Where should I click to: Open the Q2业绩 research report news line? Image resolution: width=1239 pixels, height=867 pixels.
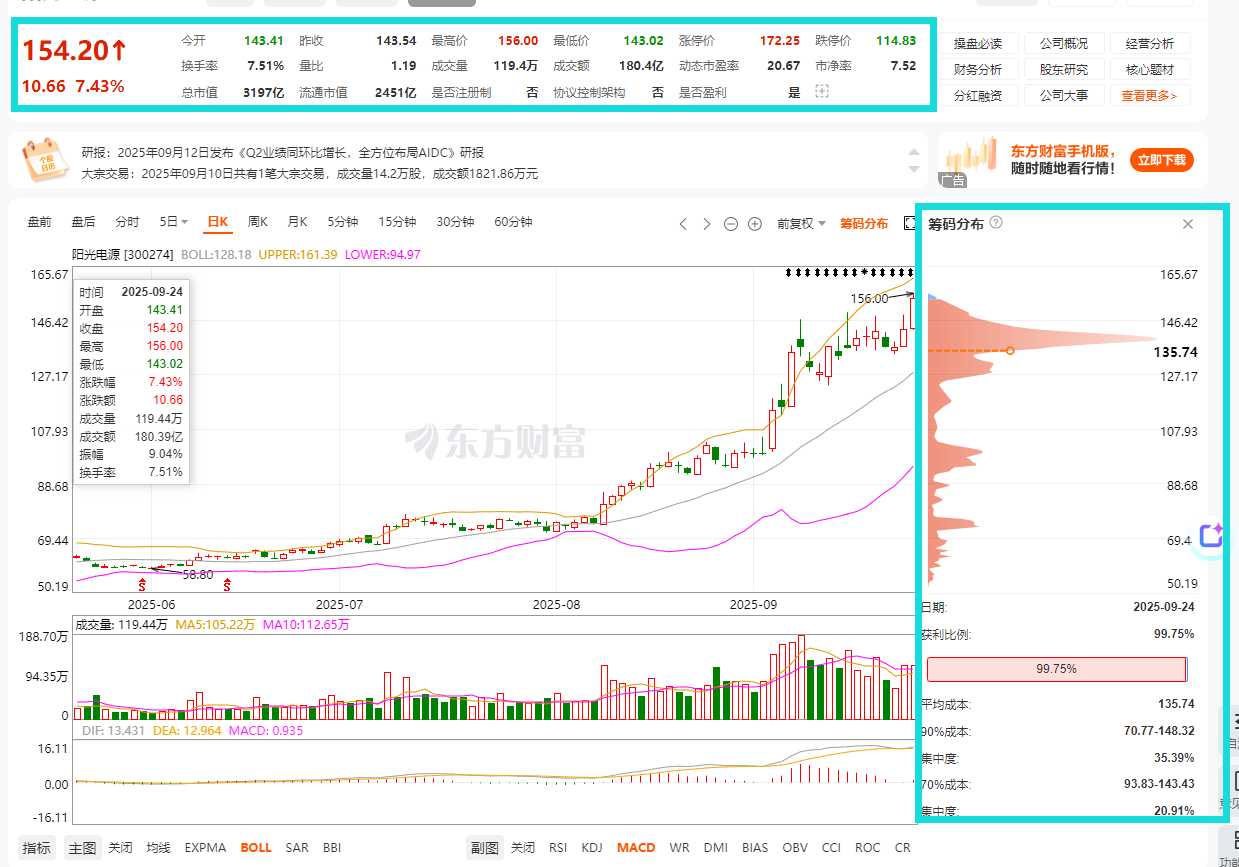pos(282,153)
